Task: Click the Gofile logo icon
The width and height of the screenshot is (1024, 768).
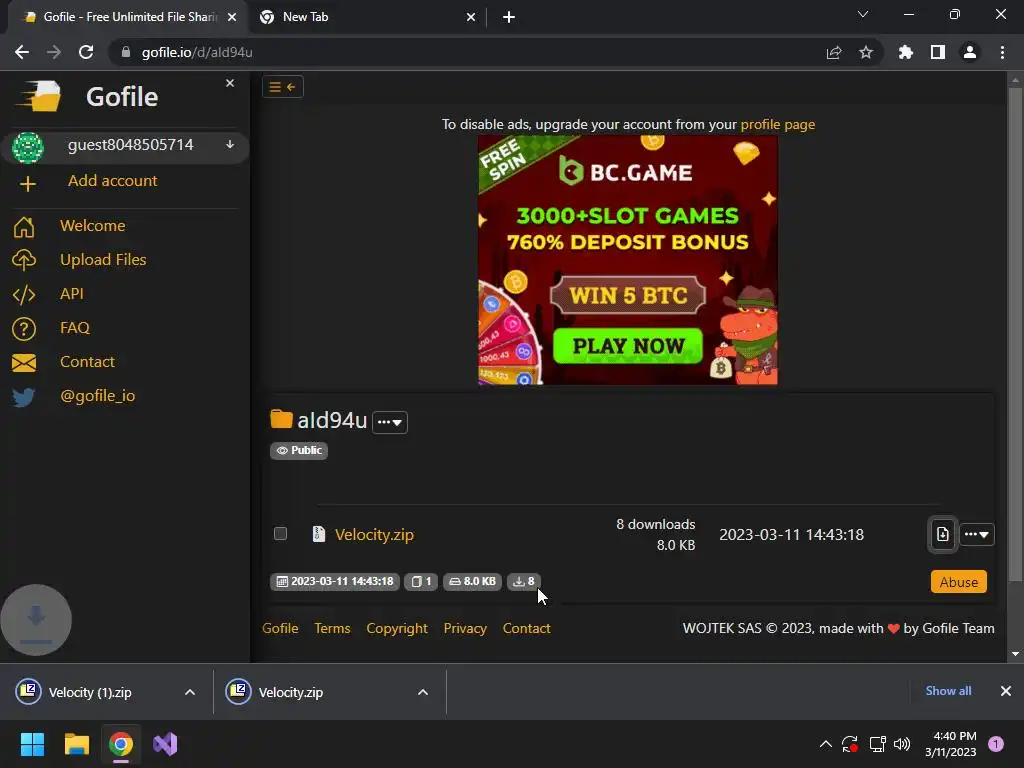Action: (x=39, y=97)
